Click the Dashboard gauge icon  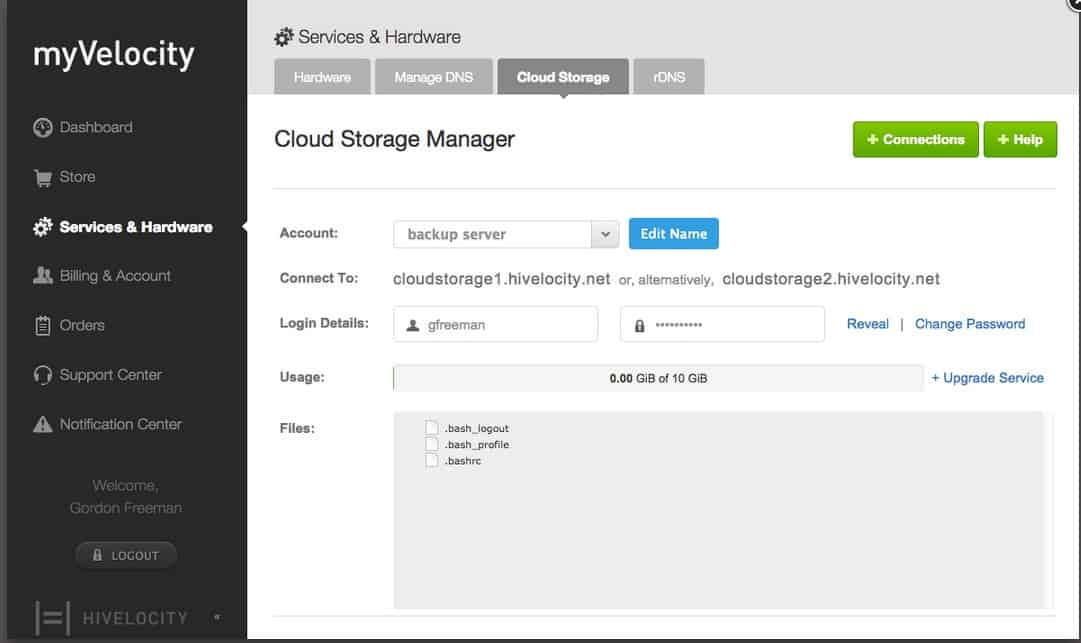[x=43, y=127]
